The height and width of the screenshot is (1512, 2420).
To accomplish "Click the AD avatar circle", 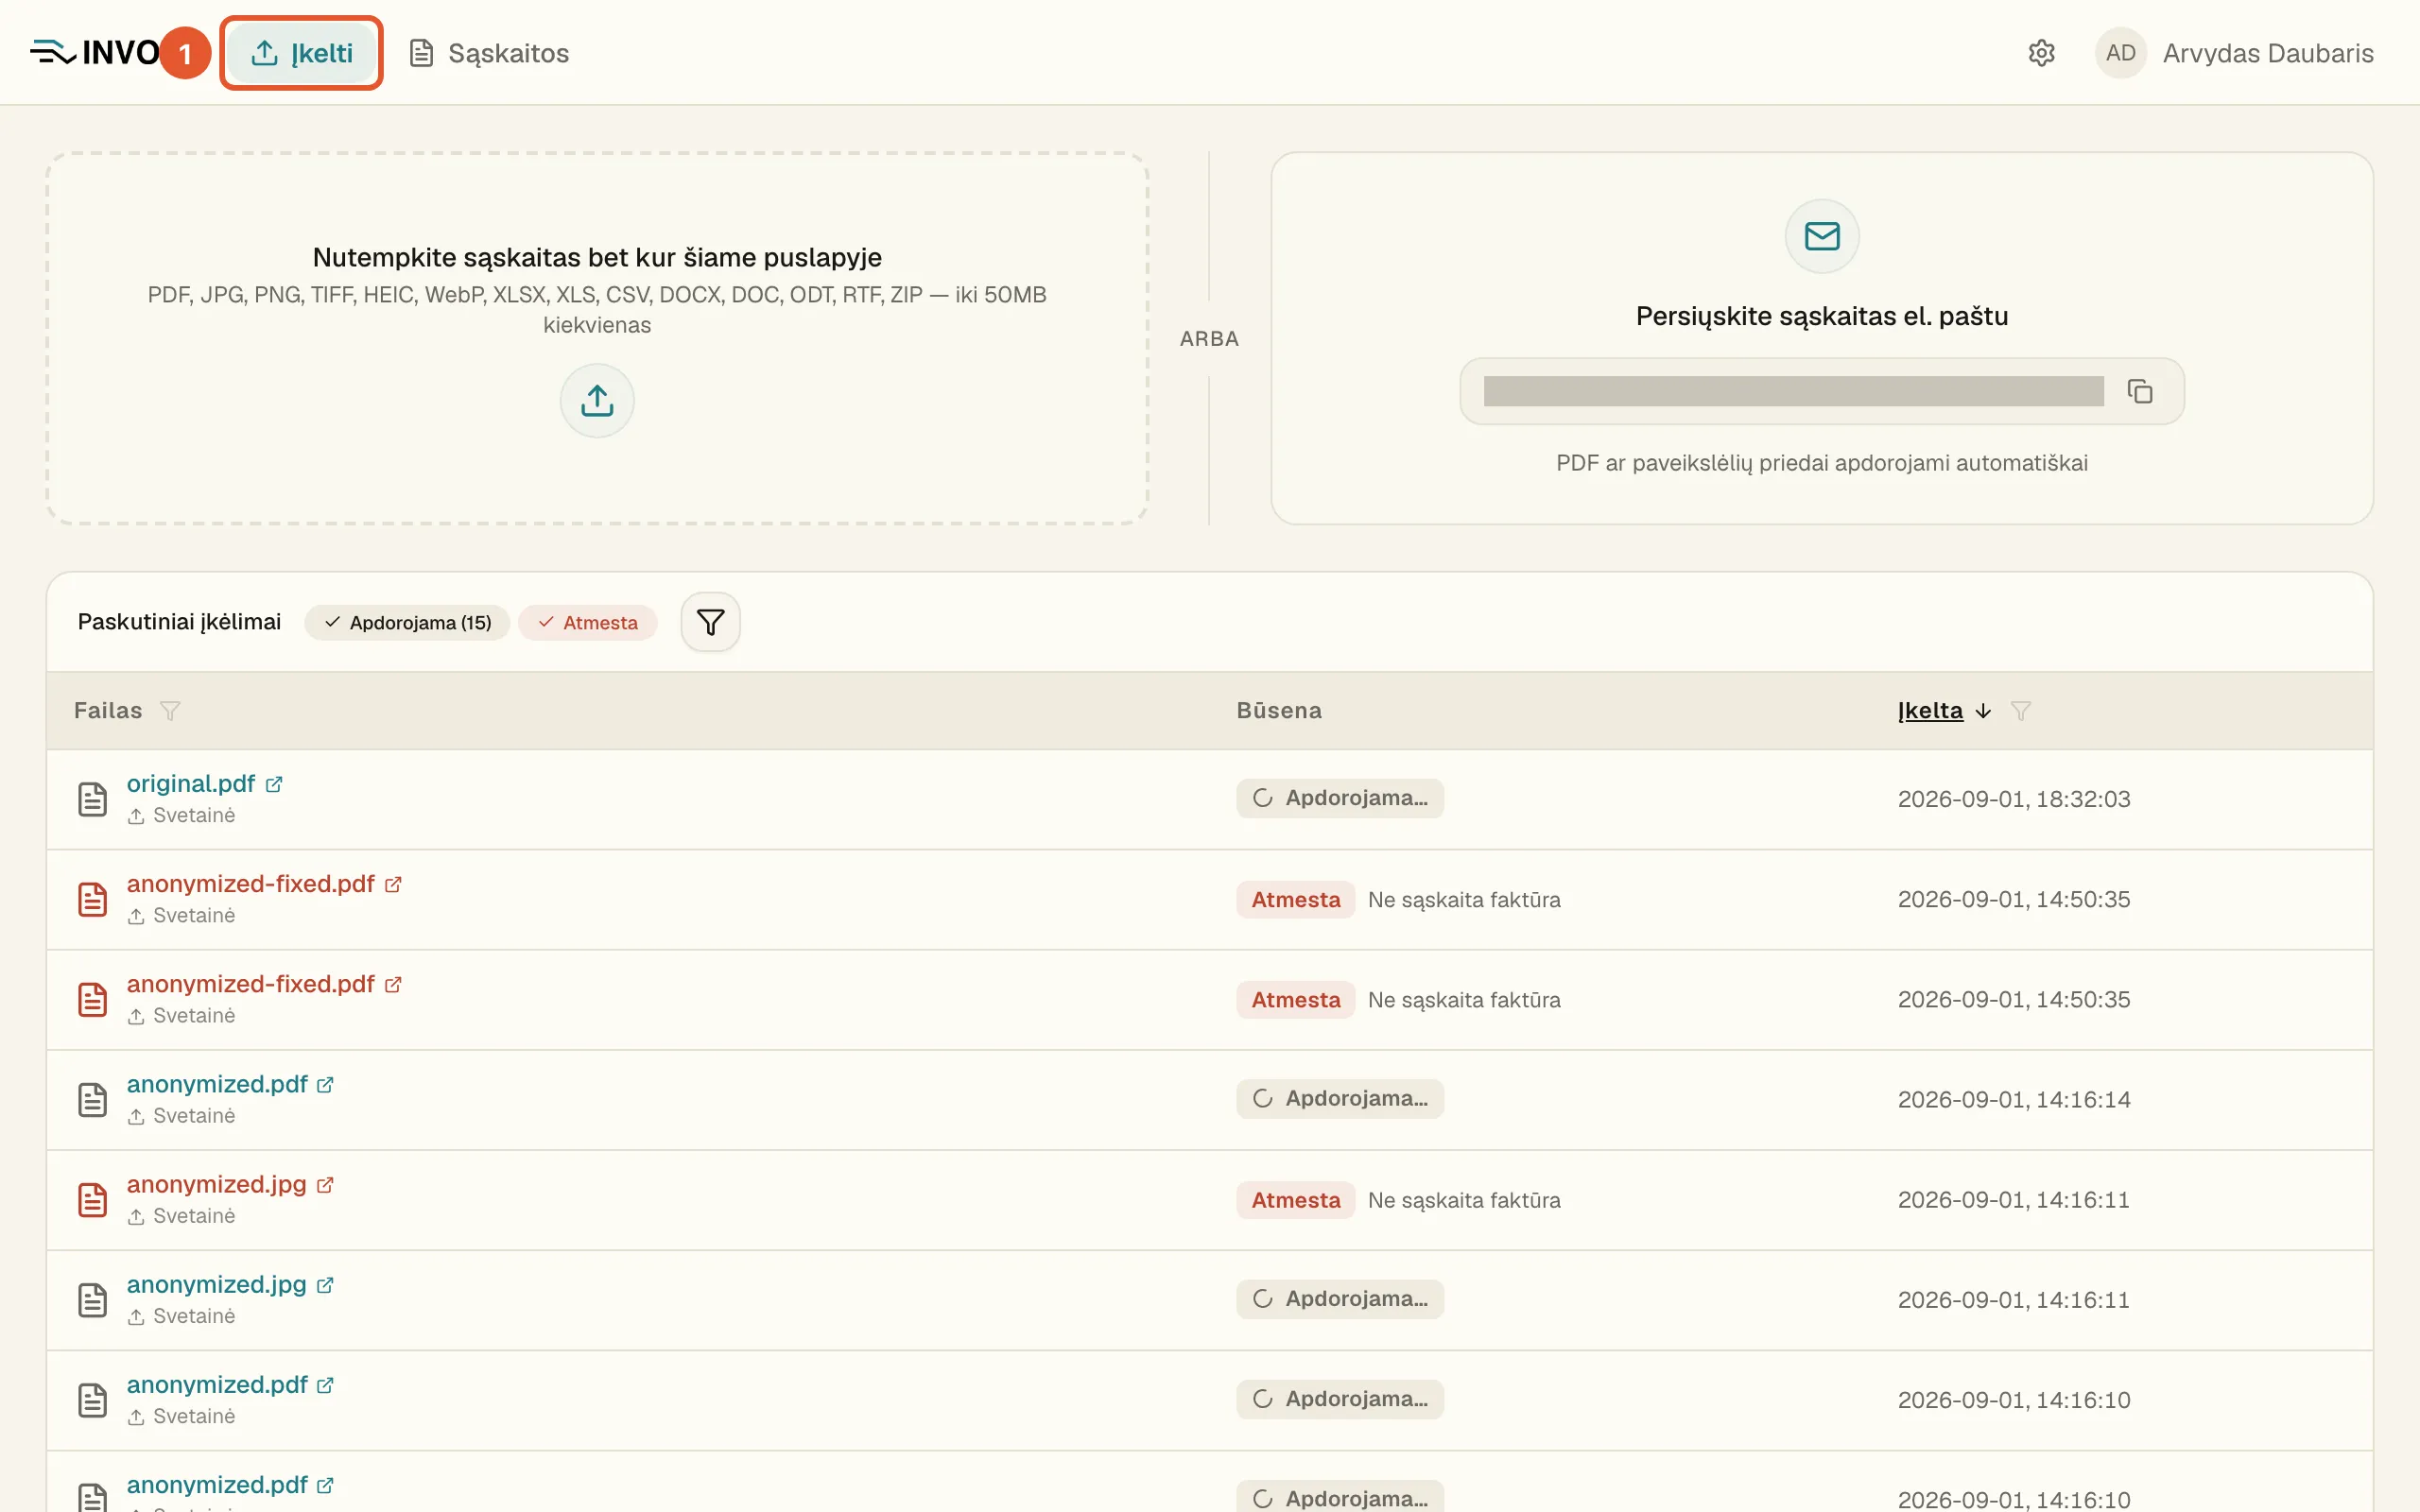I will pos(2120,53).
